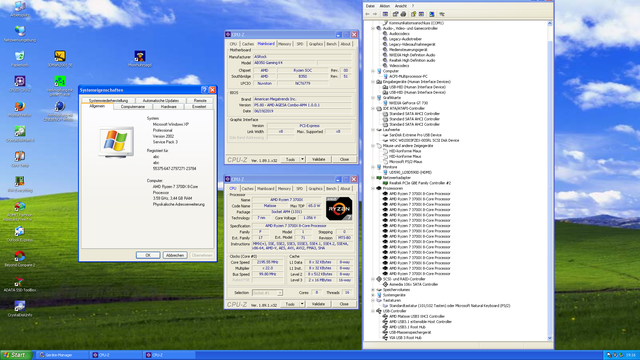Collapse the Prozessoren tree node
640x360 pixels.
373,189
